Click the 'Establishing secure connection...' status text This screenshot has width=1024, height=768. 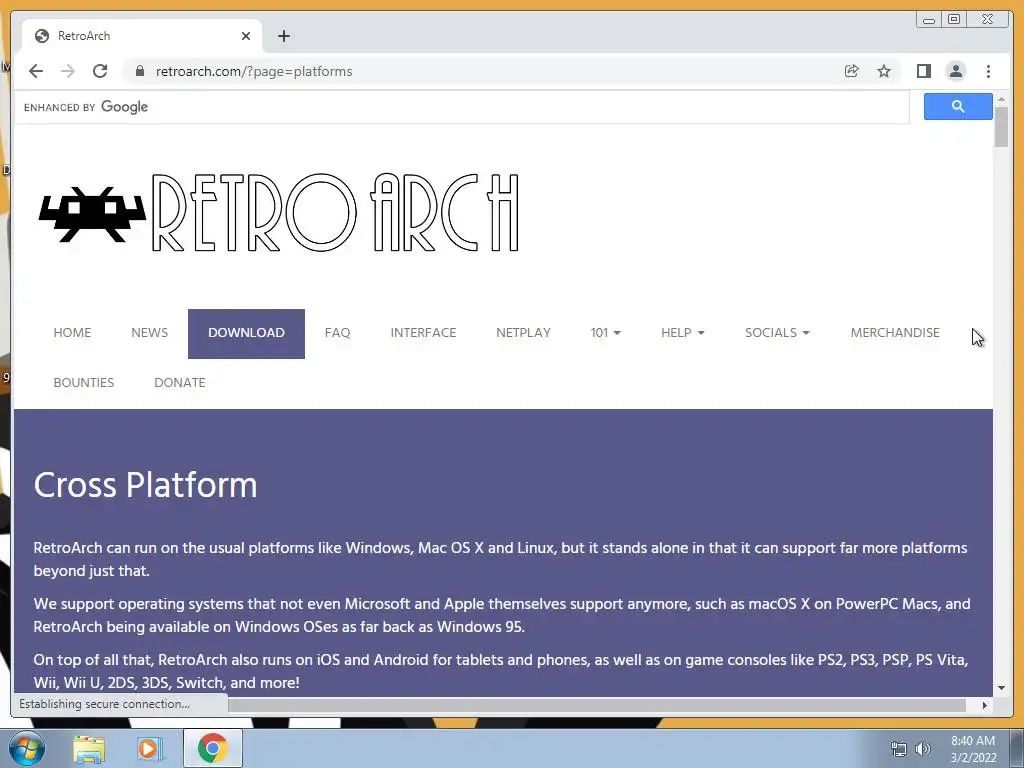click(x=104, y=704)
